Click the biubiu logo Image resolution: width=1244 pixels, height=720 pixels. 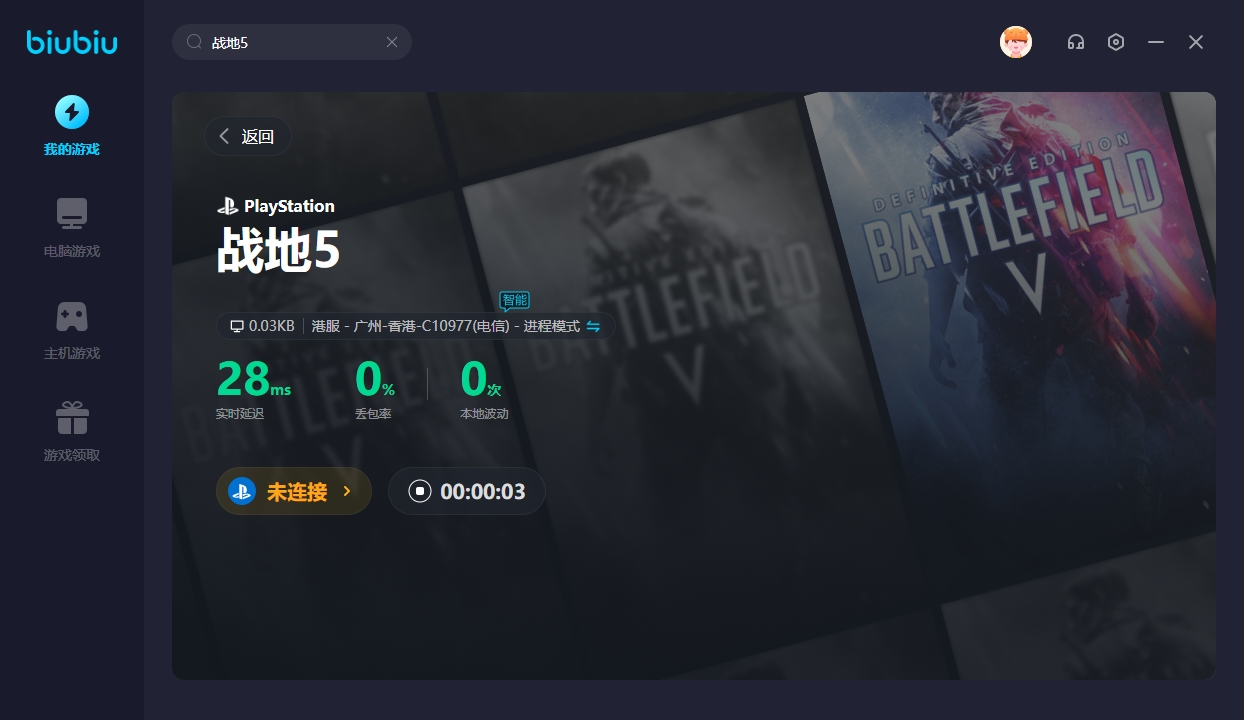72,42
